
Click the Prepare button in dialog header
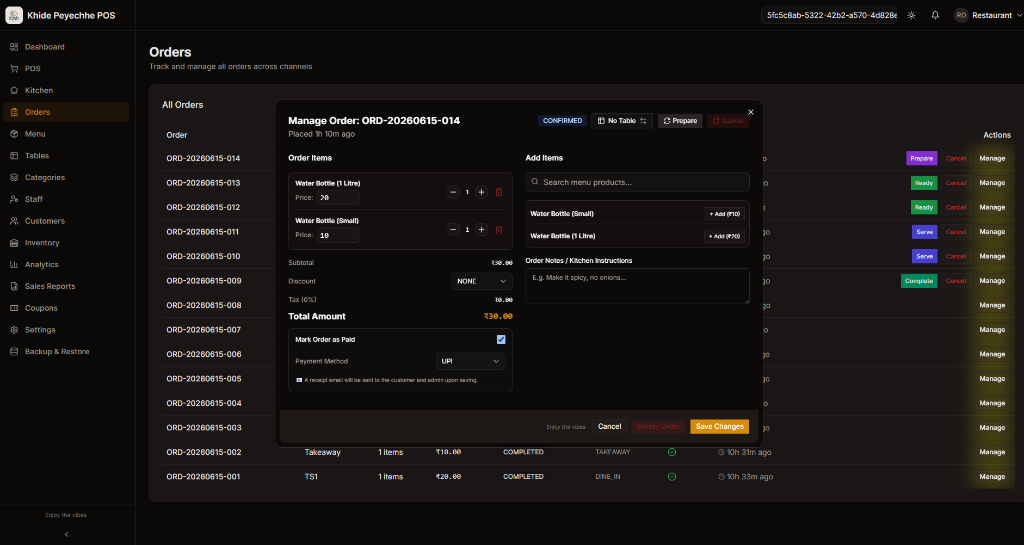[680, 121]
